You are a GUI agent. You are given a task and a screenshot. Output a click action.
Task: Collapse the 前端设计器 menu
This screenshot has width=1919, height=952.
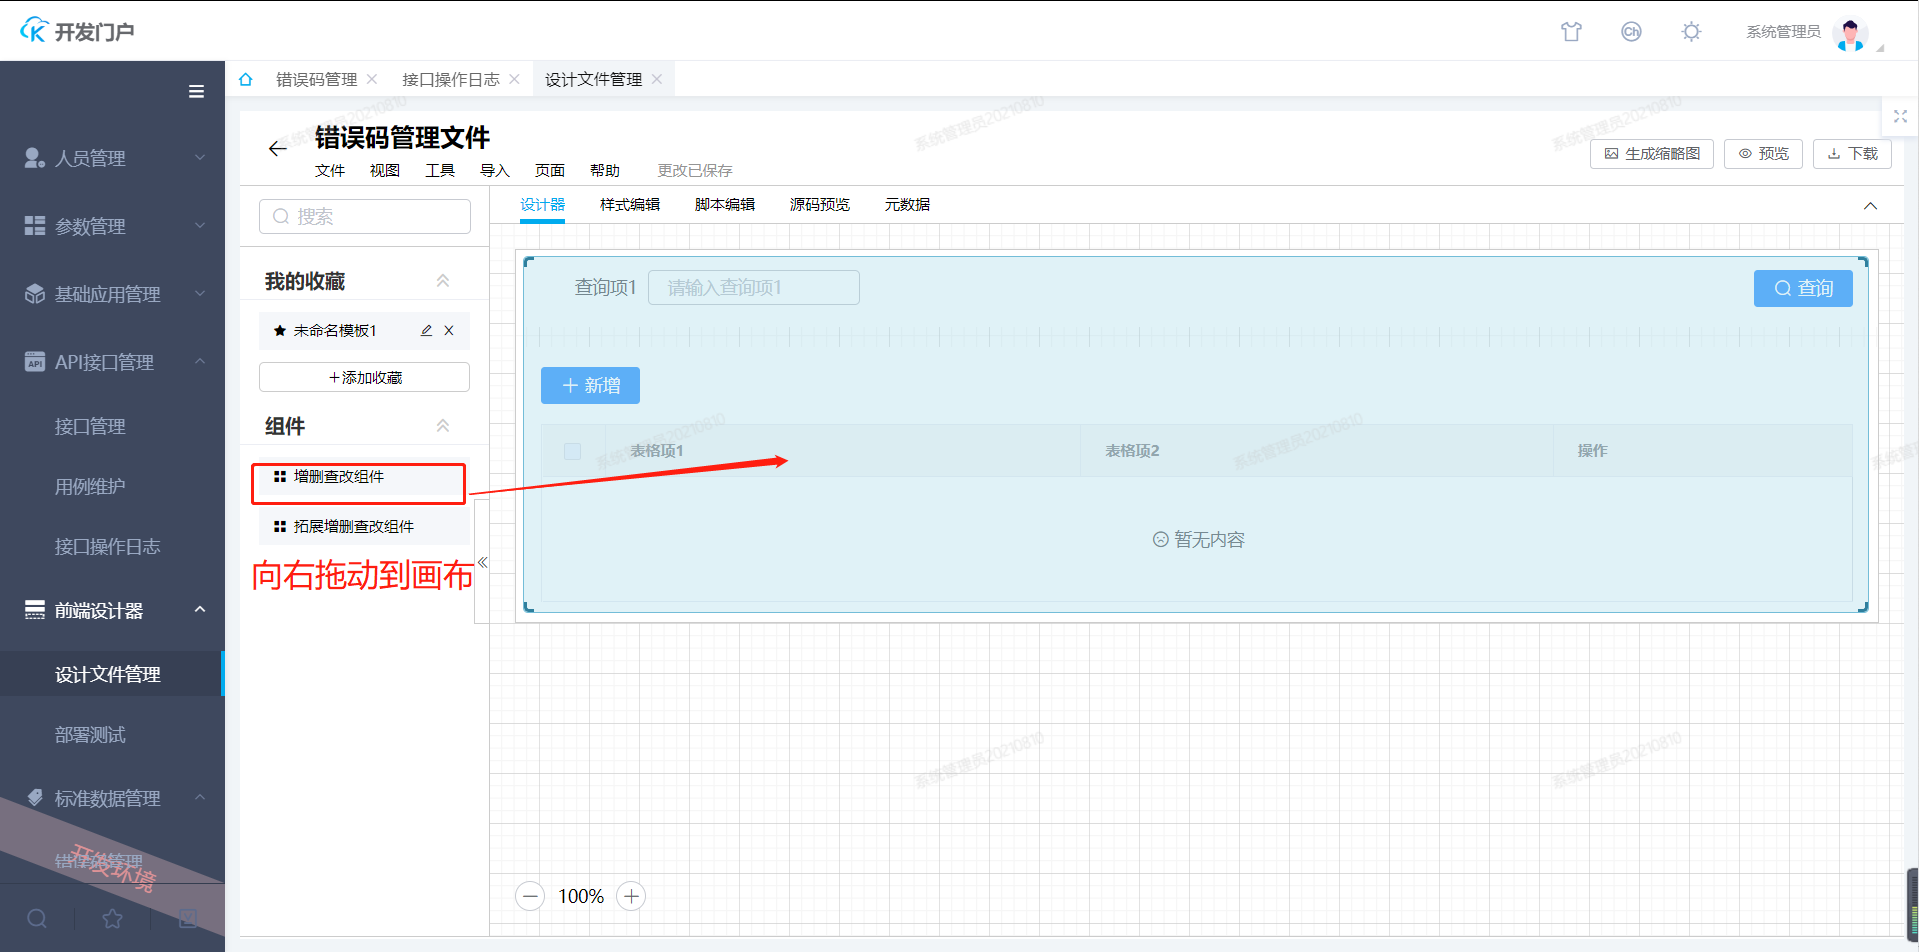pos(112,610)
